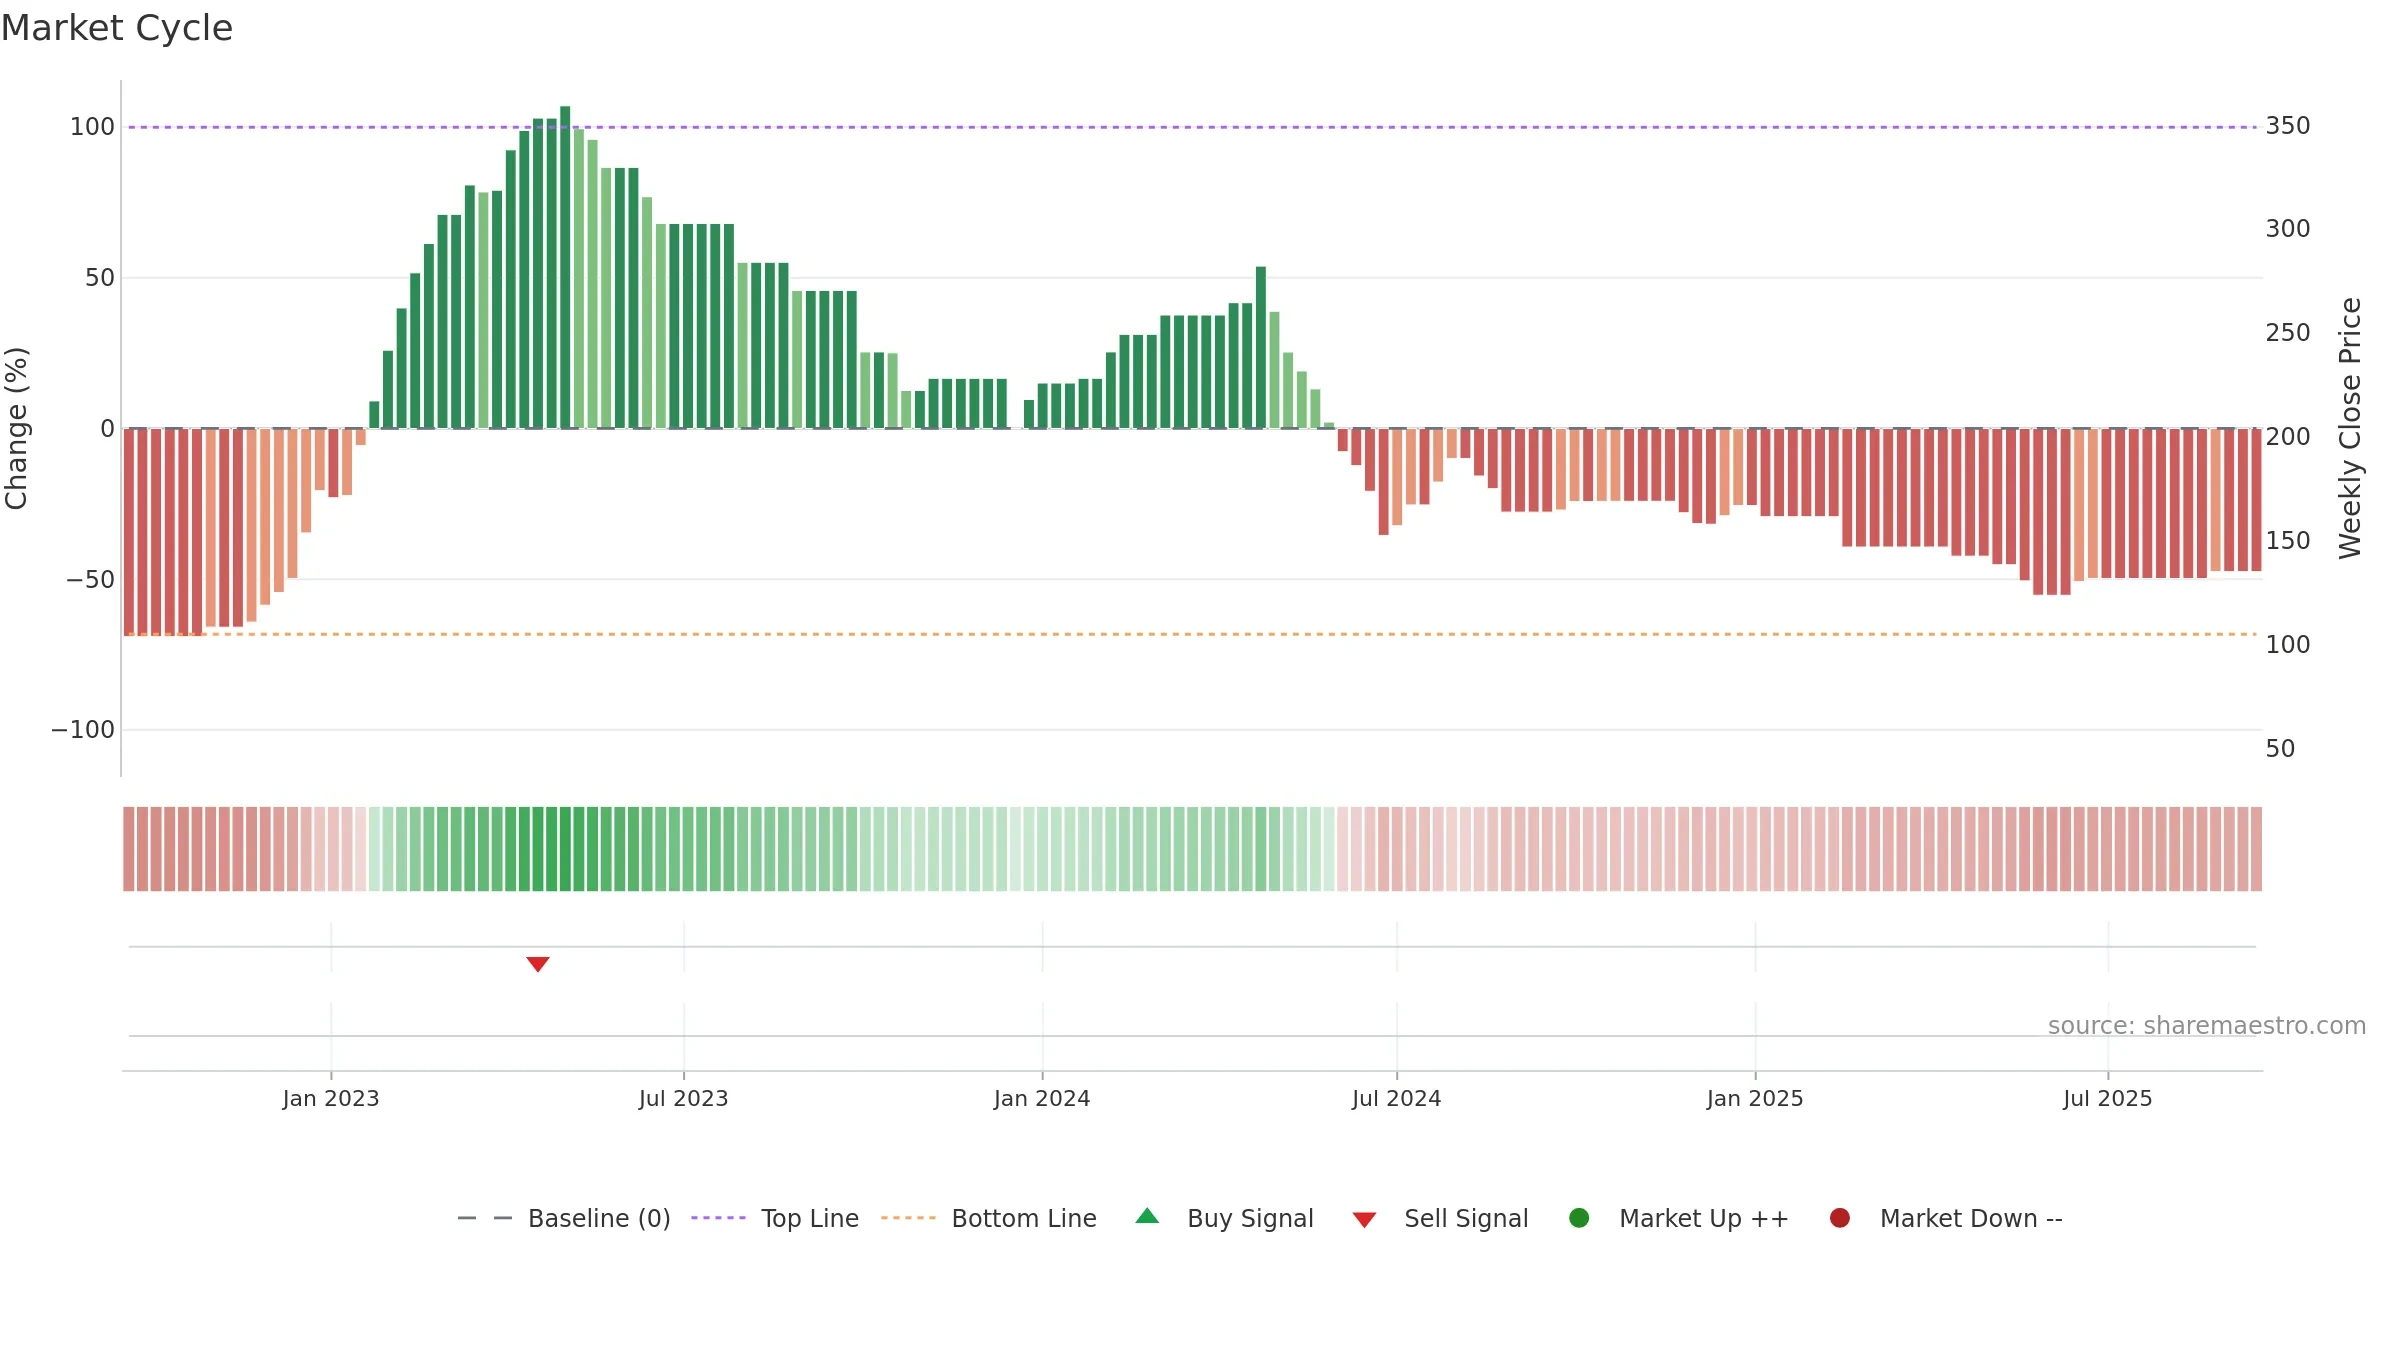Viewport: 2400px width, 1350px height.
Task: Click the 350 tick on the price axis
Action: 2288,126
